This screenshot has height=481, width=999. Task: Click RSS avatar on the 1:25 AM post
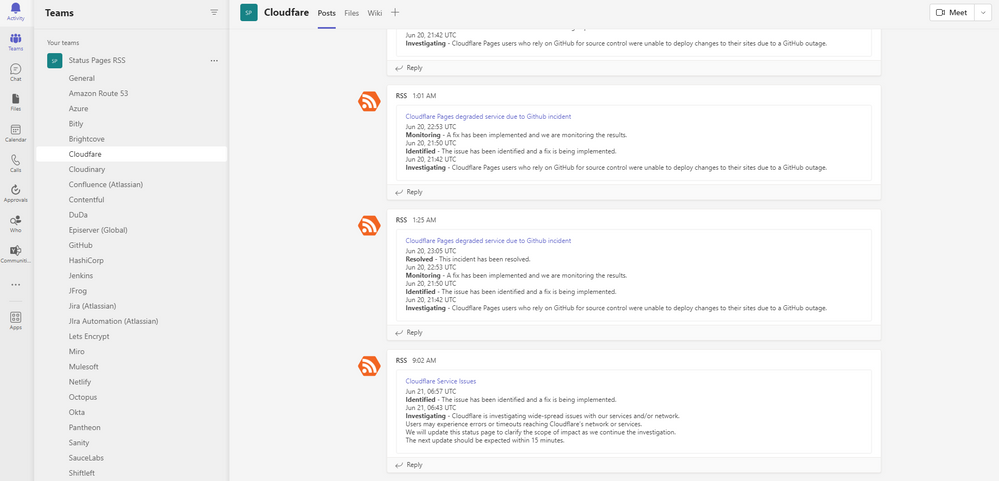pyautogui.click(x=370, y=226)
